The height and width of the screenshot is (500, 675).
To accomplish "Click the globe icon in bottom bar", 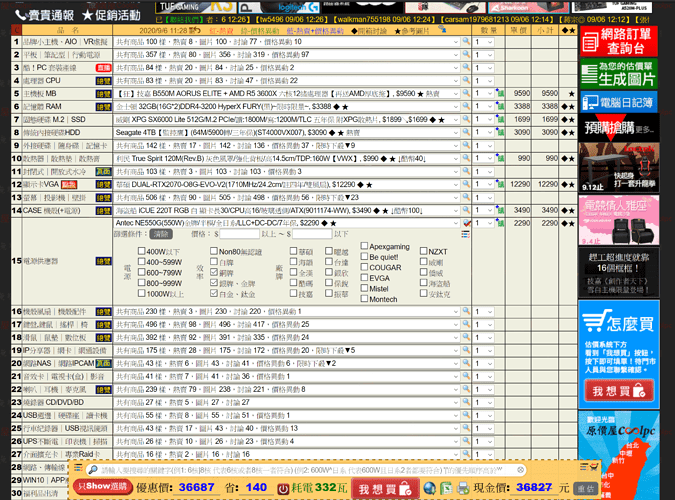I will point(429,488).
